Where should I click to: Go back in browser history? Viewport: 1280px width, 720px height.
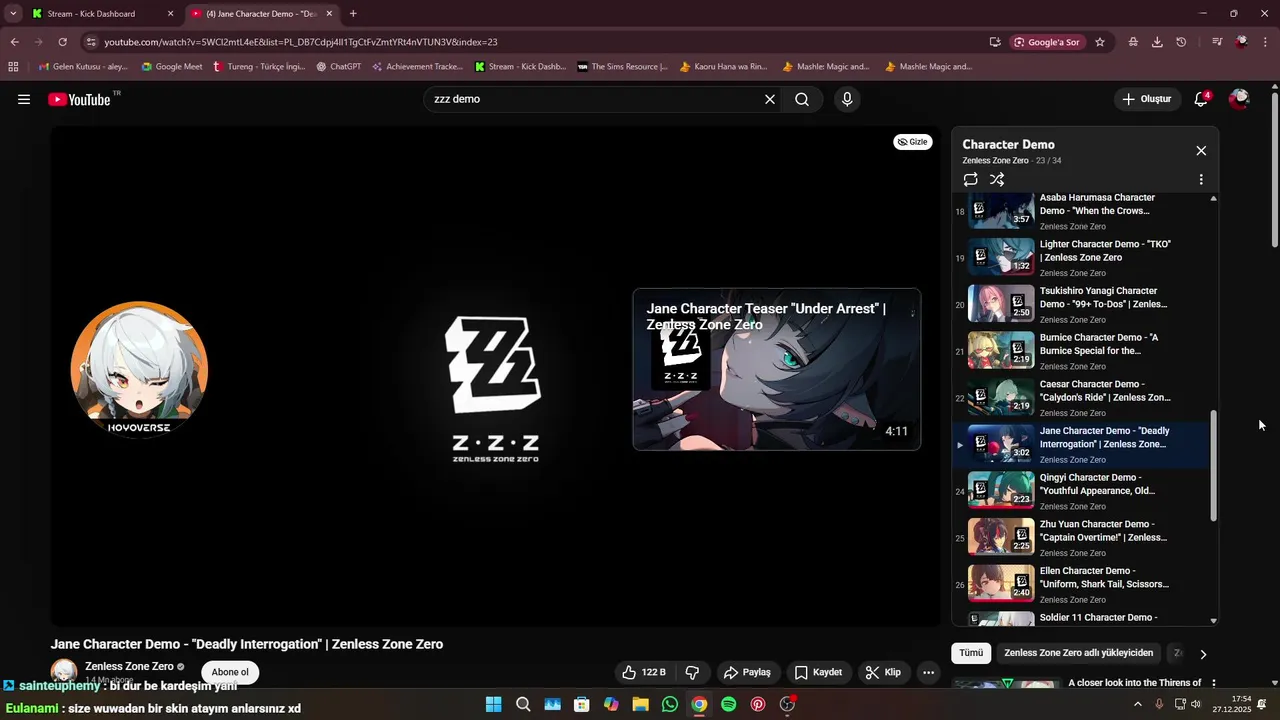click(14, 42)
